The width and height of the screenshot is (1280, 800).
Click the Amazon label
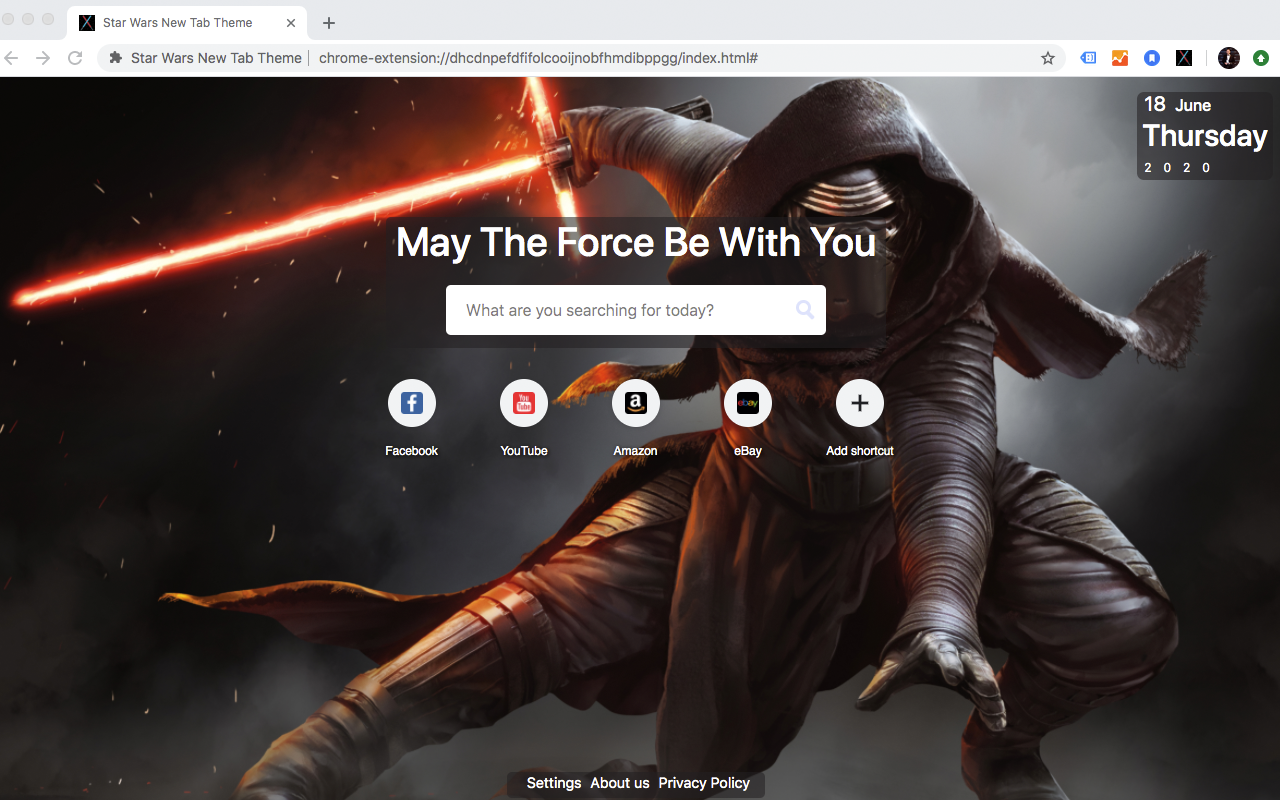coord(636,451)
